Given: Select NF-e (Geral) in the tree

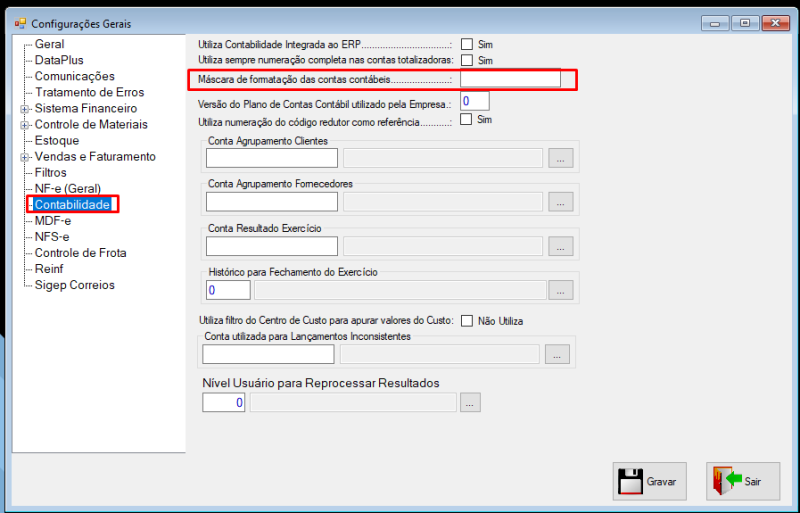Looking at the screenshot, I should pyautogui.click(x=68, y=189).
